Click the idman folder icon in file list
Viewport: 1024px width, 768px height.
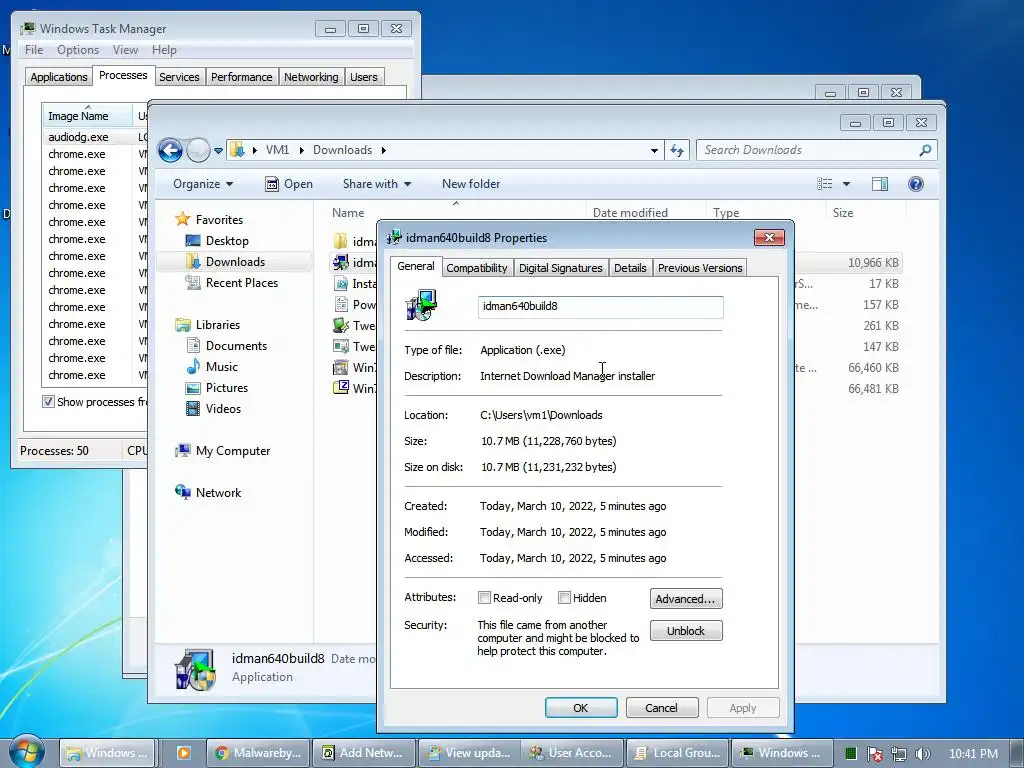(x=340, y=241)
